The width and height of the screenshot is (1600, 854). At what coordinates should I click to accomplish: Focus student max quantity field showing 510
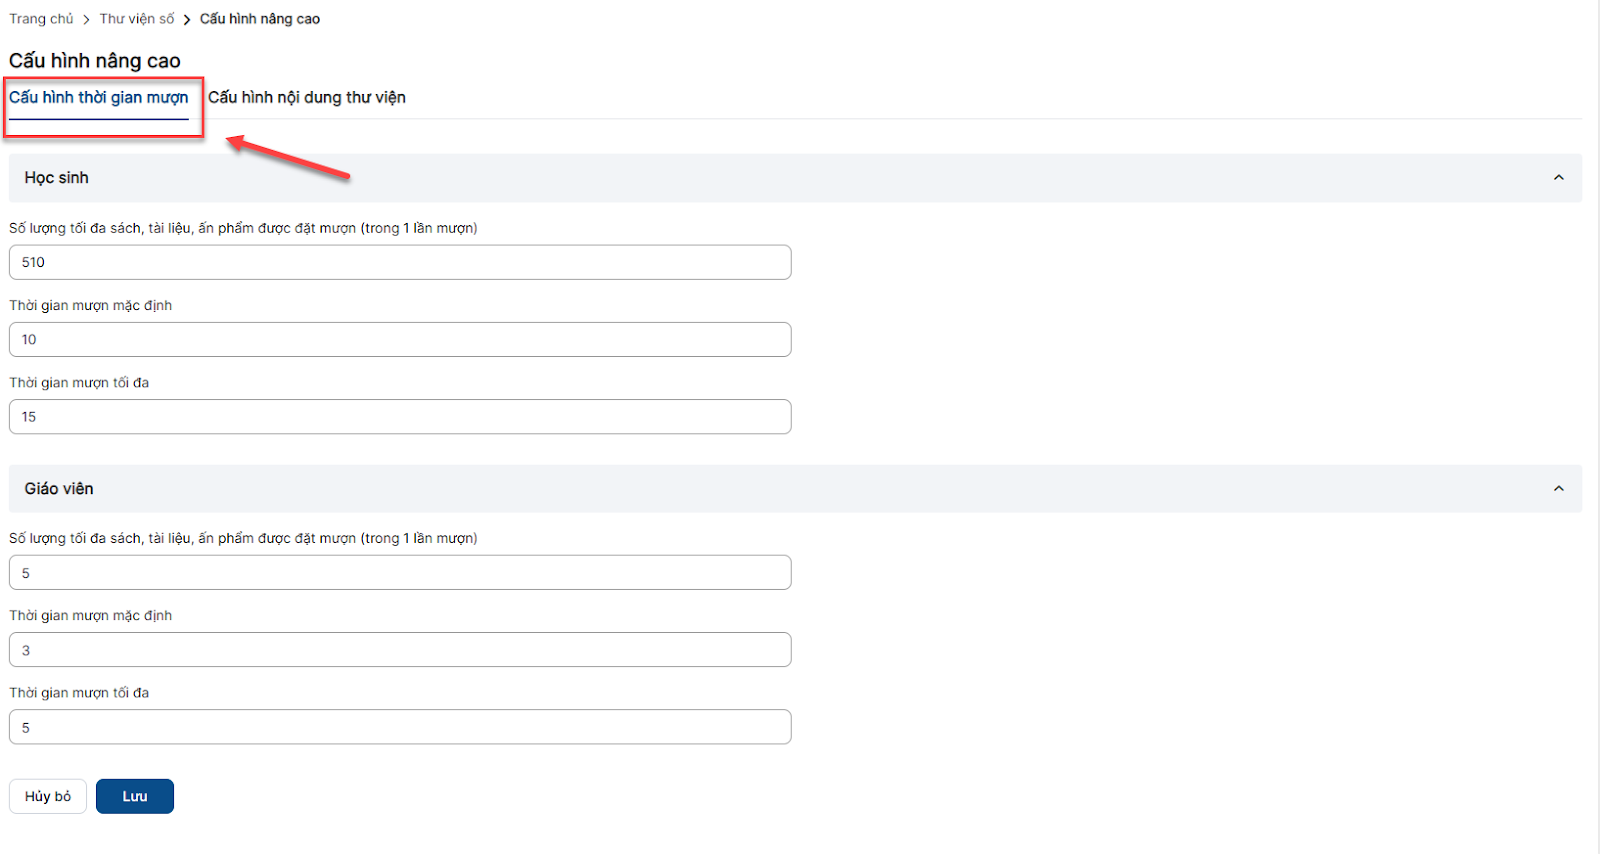[400, 262]
